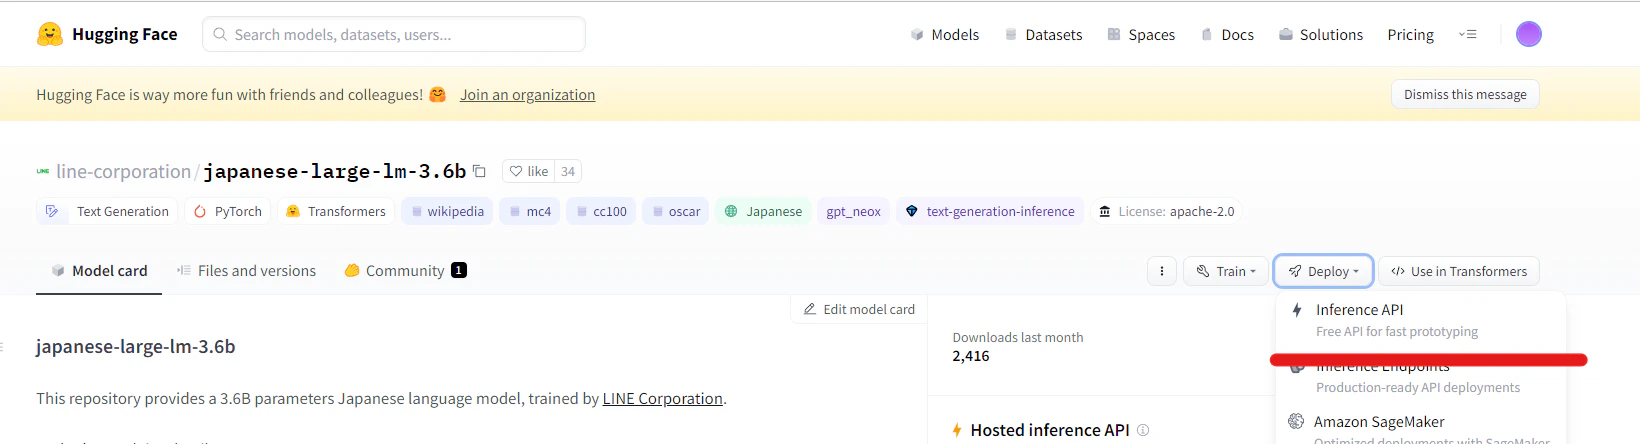Image resolution: width=1640 pixels, height=444 pixels.
Task: Click the lightning icon beside Inference API
Action: 1297,310
